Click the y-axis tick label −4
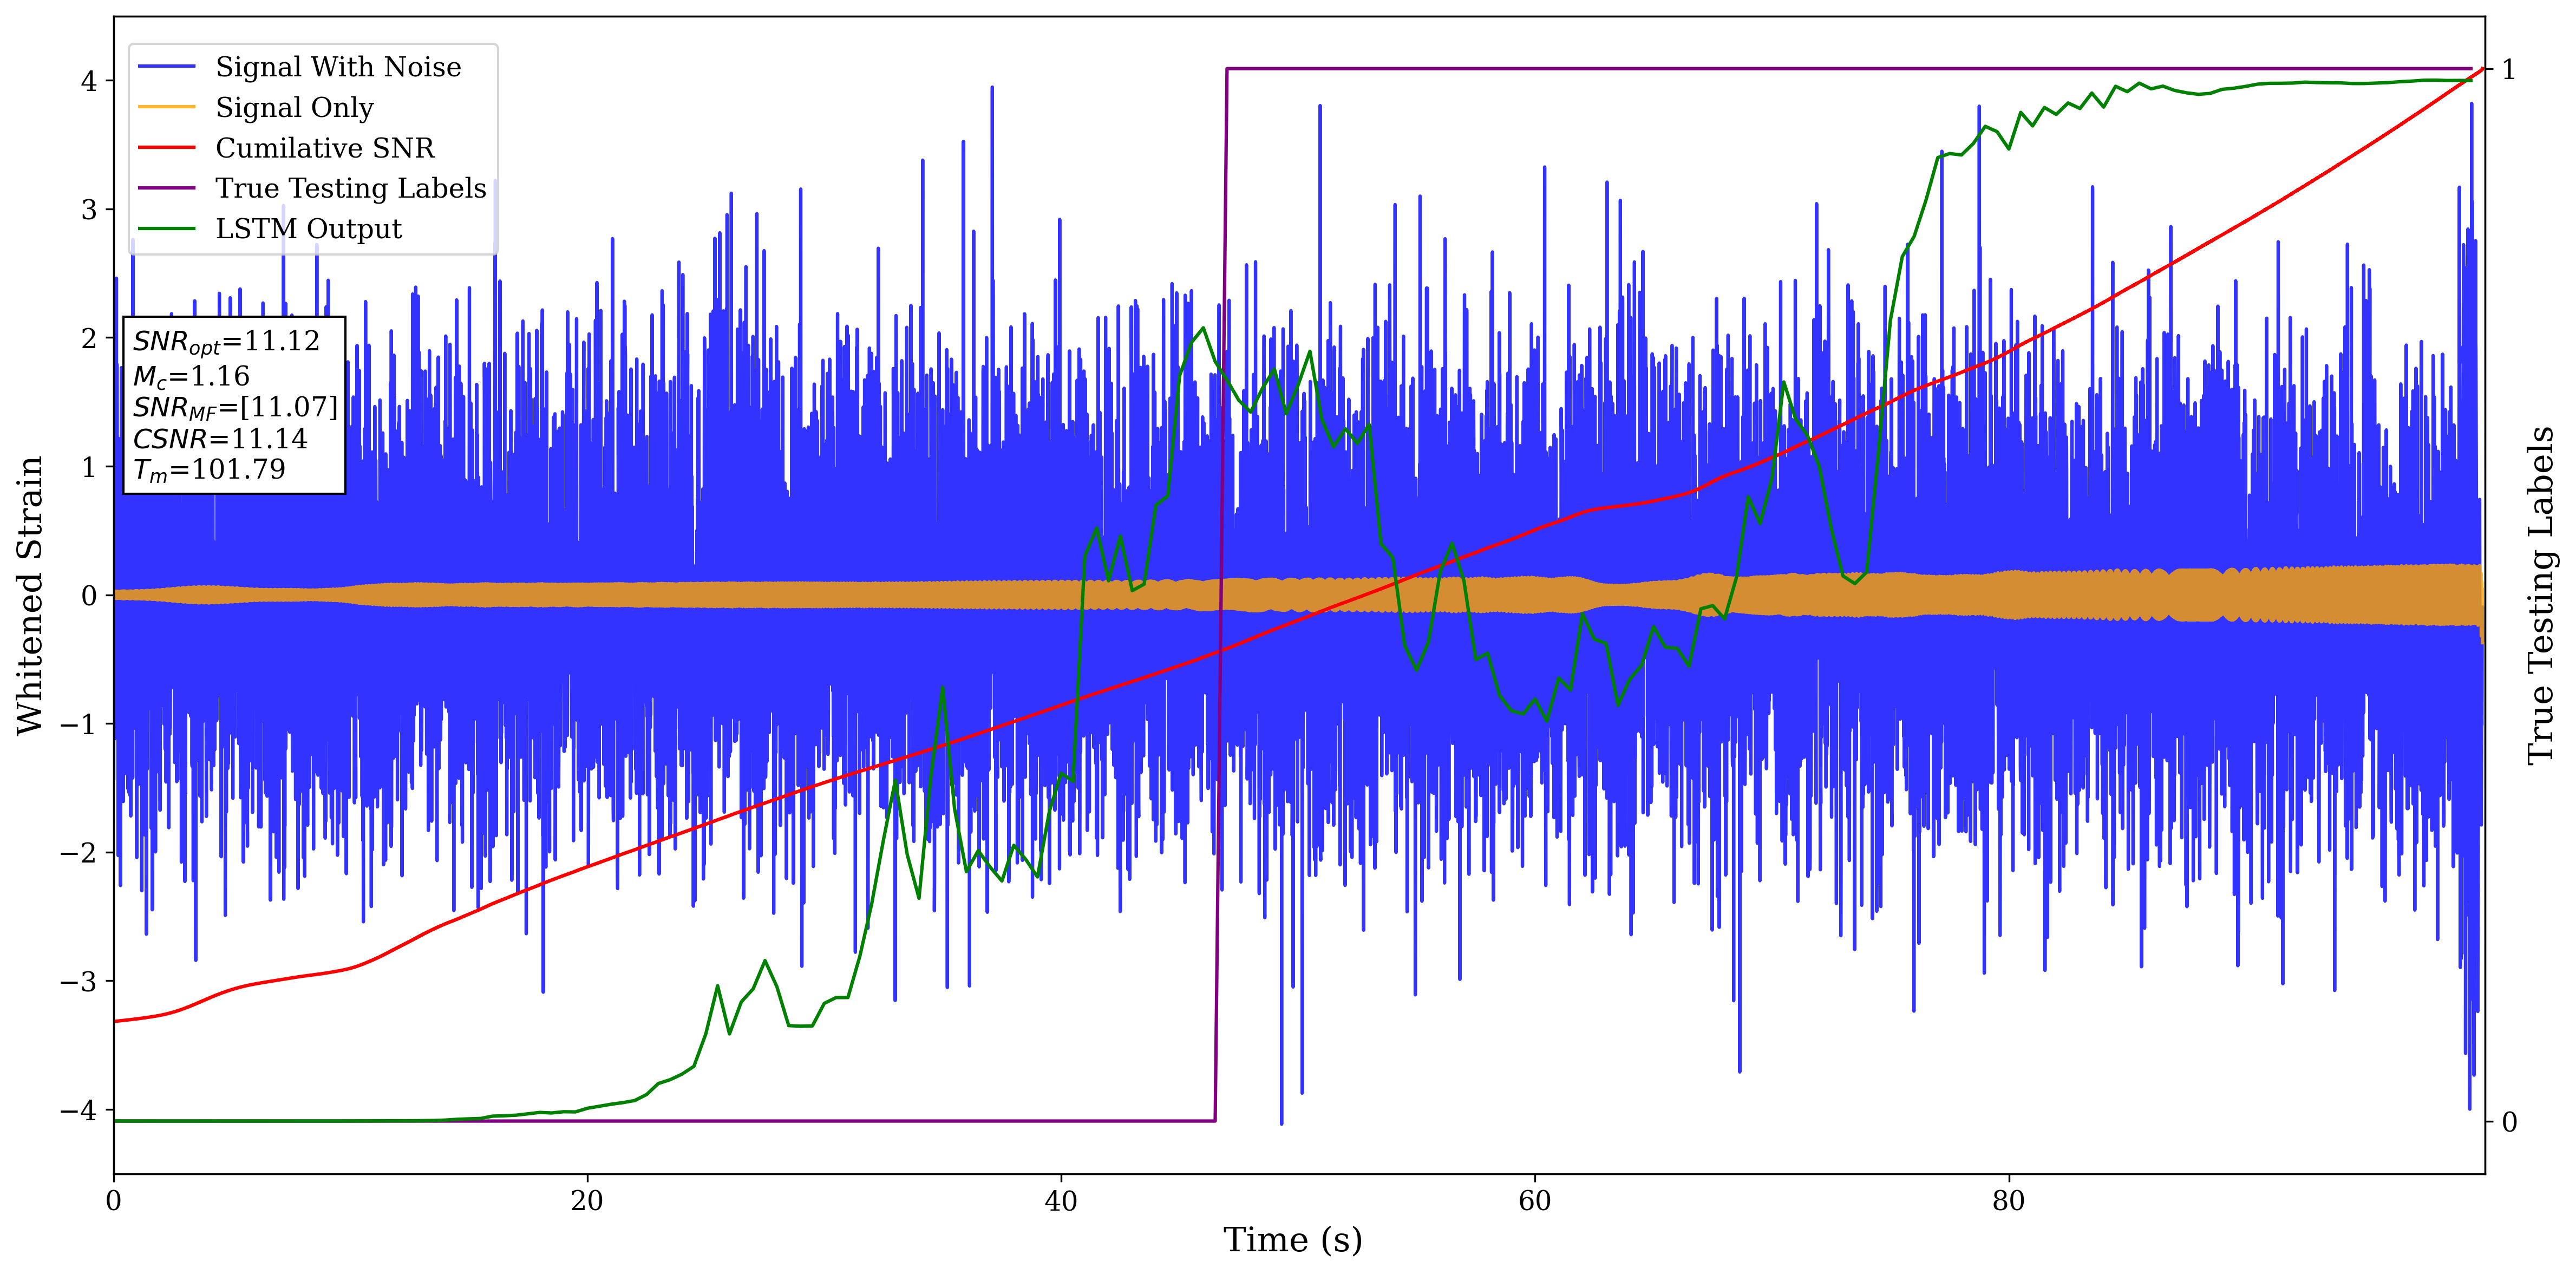The image size is (2576, 1274). [78, 1110]
